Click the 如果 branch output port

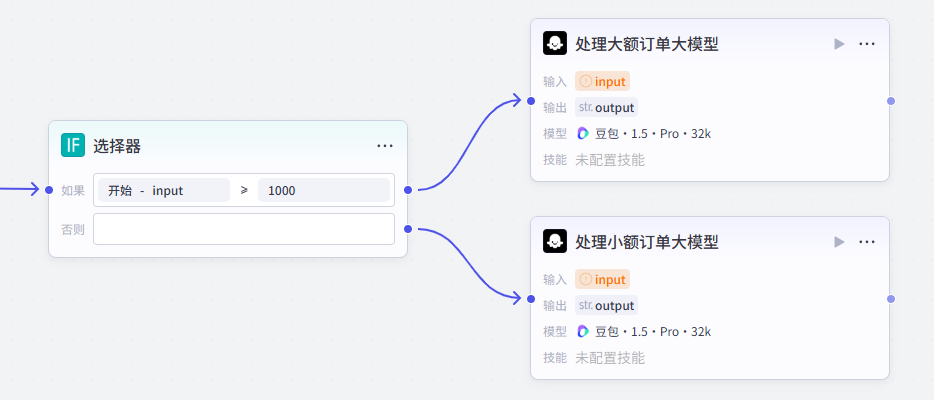point(407,190)
